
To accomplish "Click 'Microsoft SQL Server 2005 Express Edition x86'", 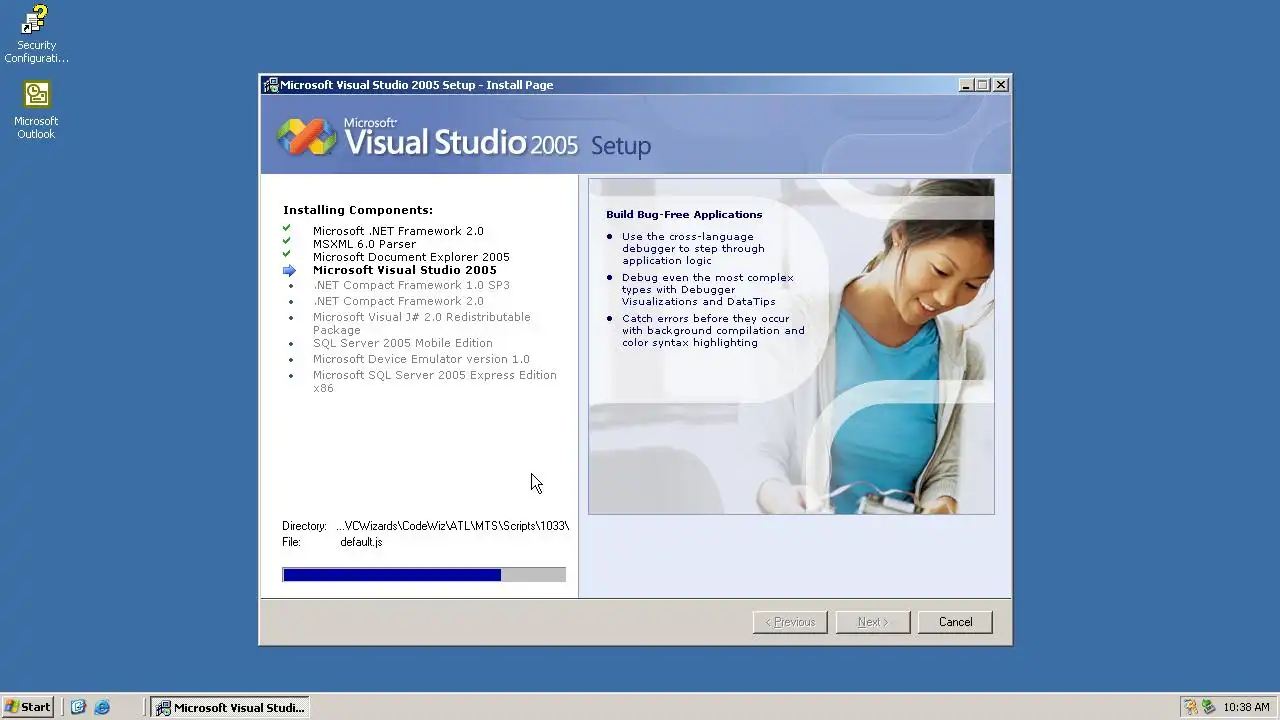I will pos(435,381).
